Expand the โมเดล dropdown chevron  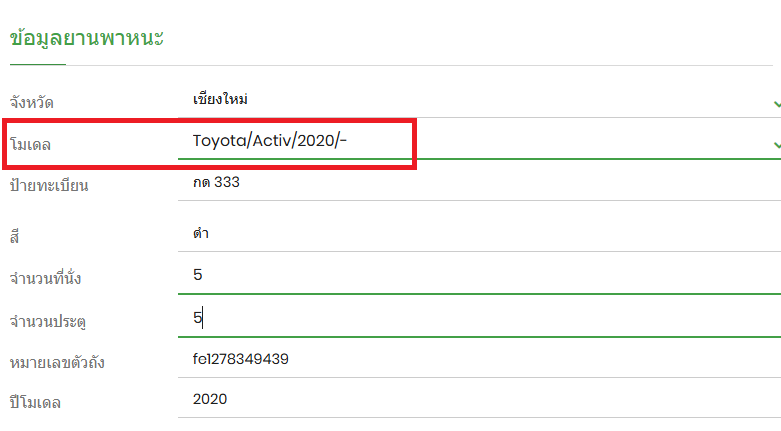776,144
